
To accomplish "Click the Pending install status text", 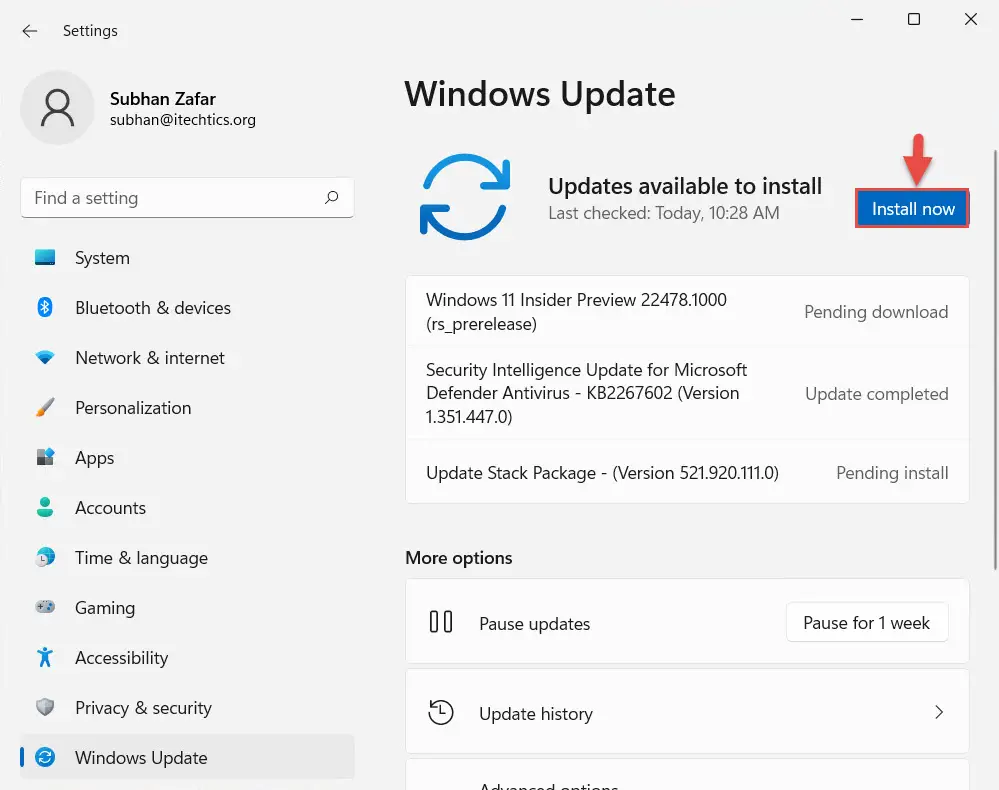I will click(892, 473).
